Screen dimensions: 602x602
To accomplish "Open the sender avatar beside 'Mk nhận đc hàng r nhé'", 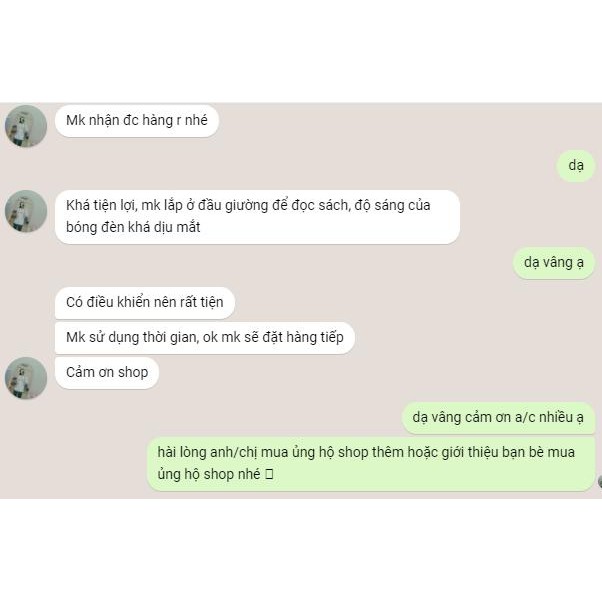I will point(26,126).
